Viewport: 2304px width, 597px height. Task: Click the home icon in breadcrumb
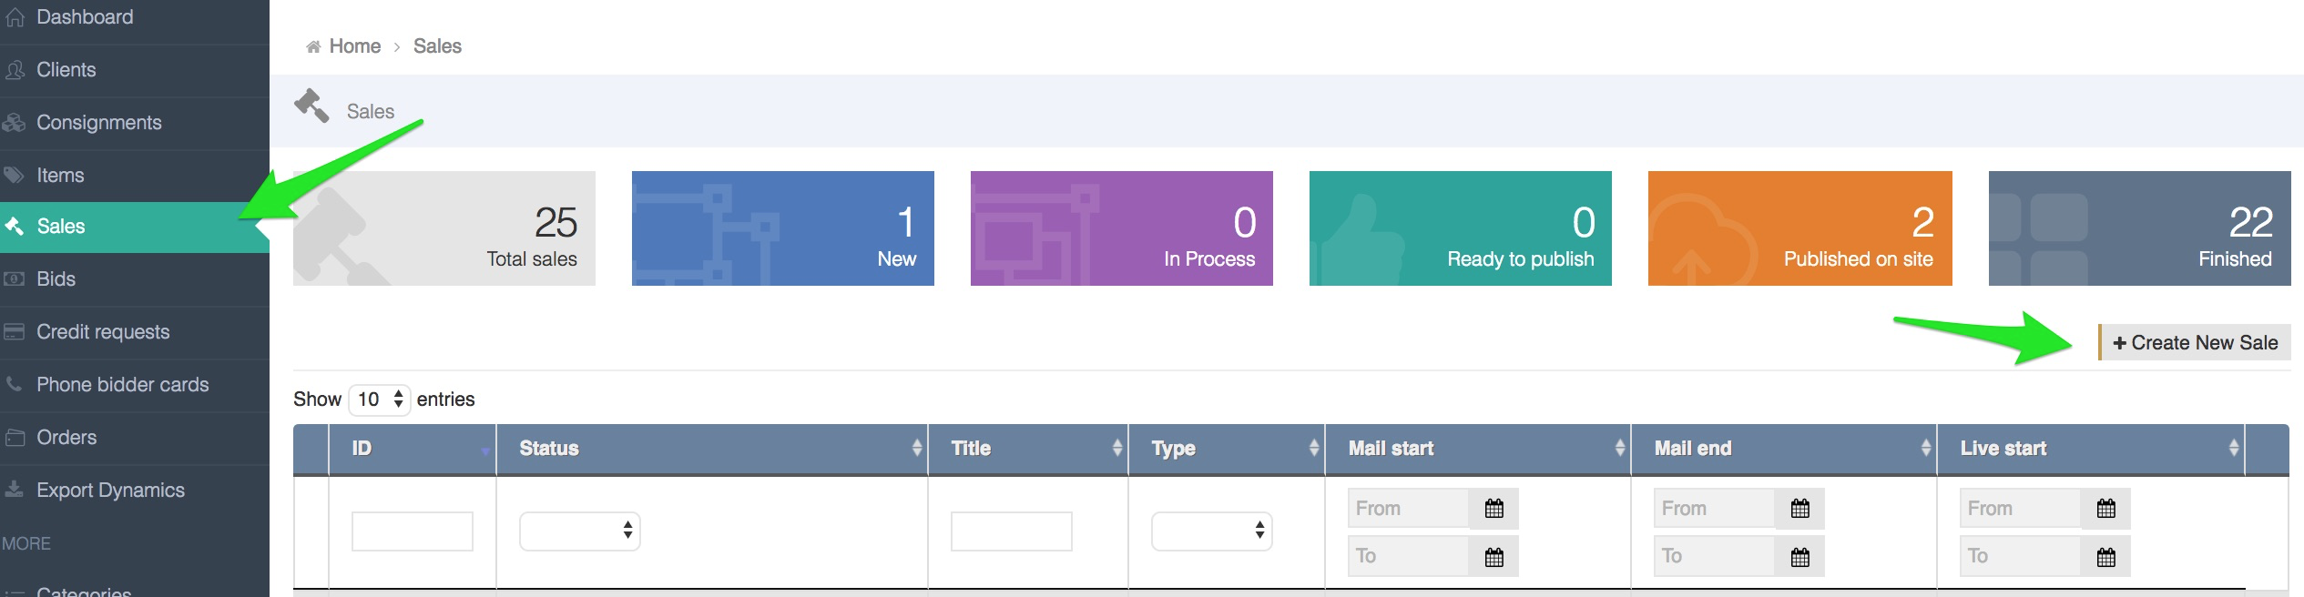pos(313,47)
